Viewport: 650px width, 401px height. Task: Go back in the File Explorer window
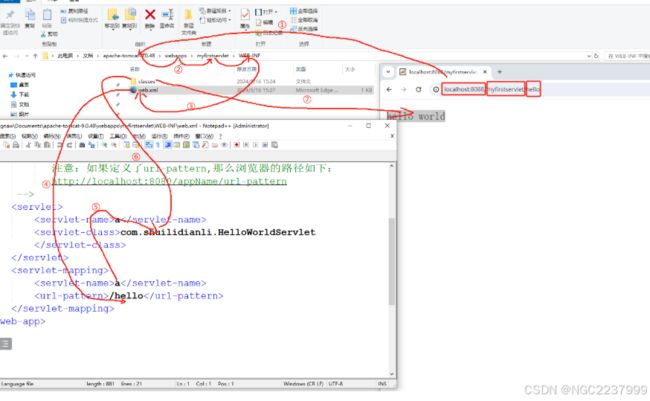click(5, 56)
